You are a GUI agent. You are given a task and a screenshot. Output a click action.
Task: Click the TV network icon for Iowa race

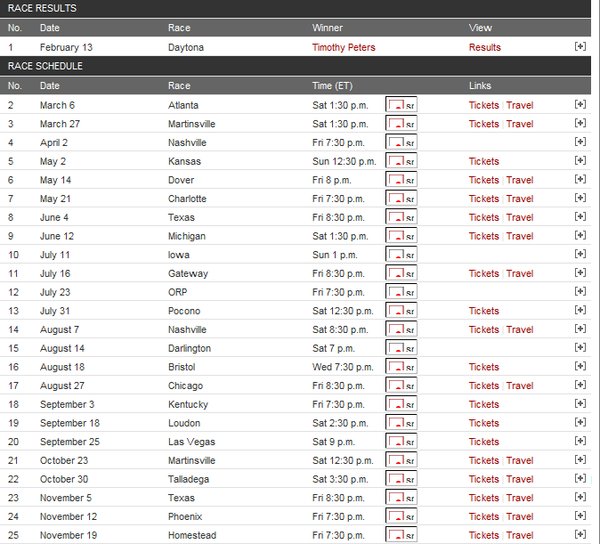click(x=401, y=254)
